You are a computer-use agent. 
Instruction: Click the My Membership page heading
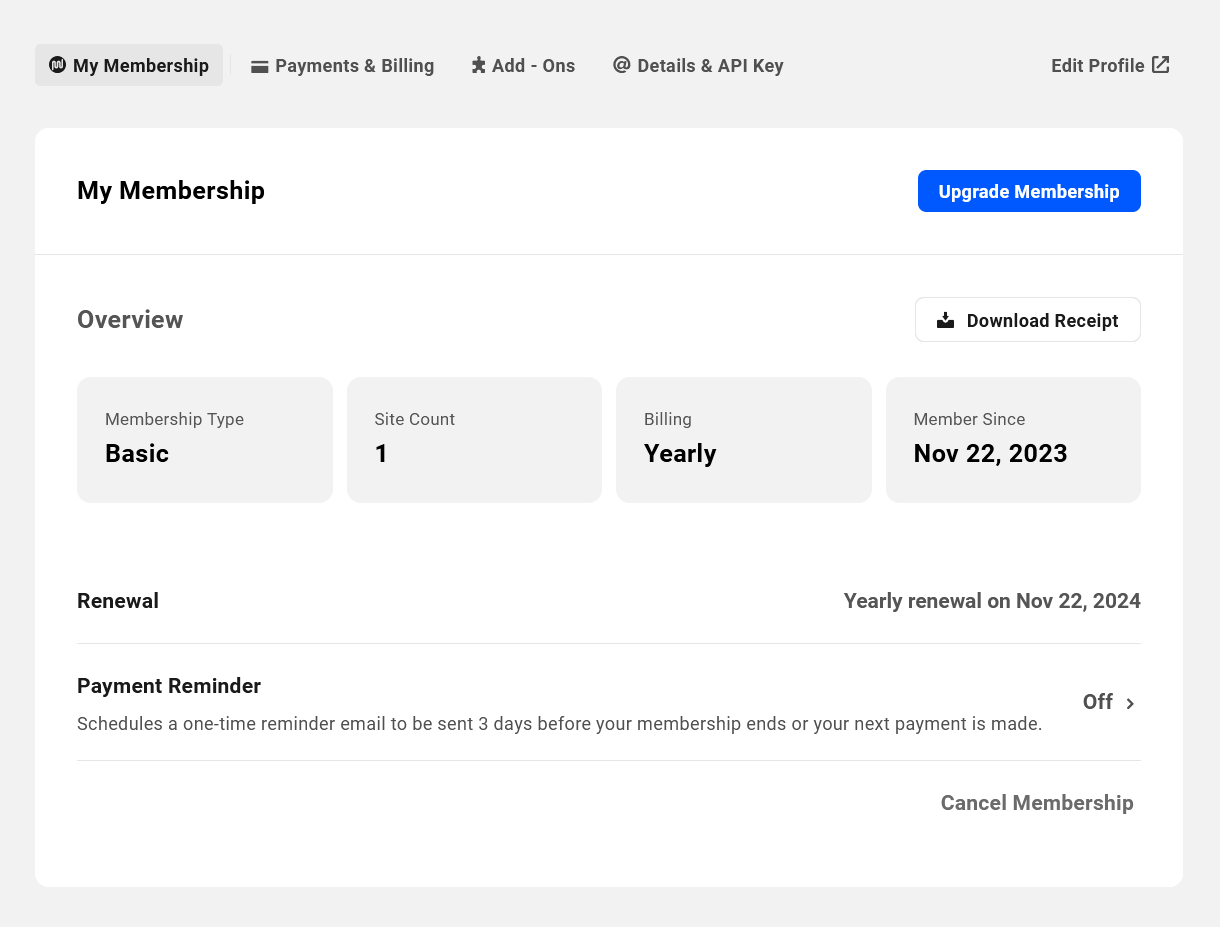pos(171,191)
